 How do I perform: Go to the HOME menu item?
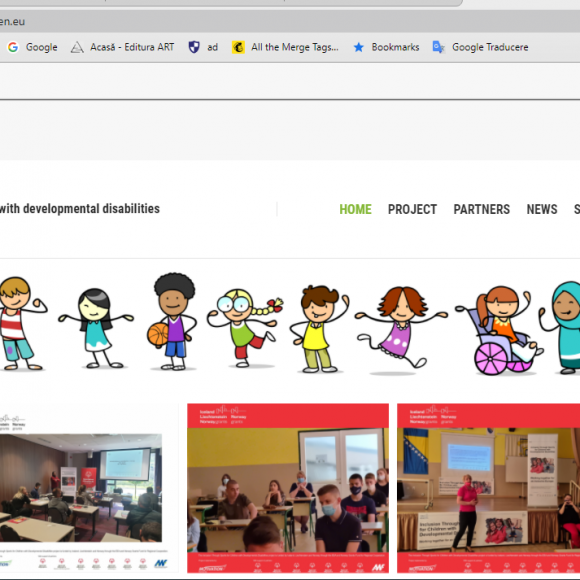(355, 209)
